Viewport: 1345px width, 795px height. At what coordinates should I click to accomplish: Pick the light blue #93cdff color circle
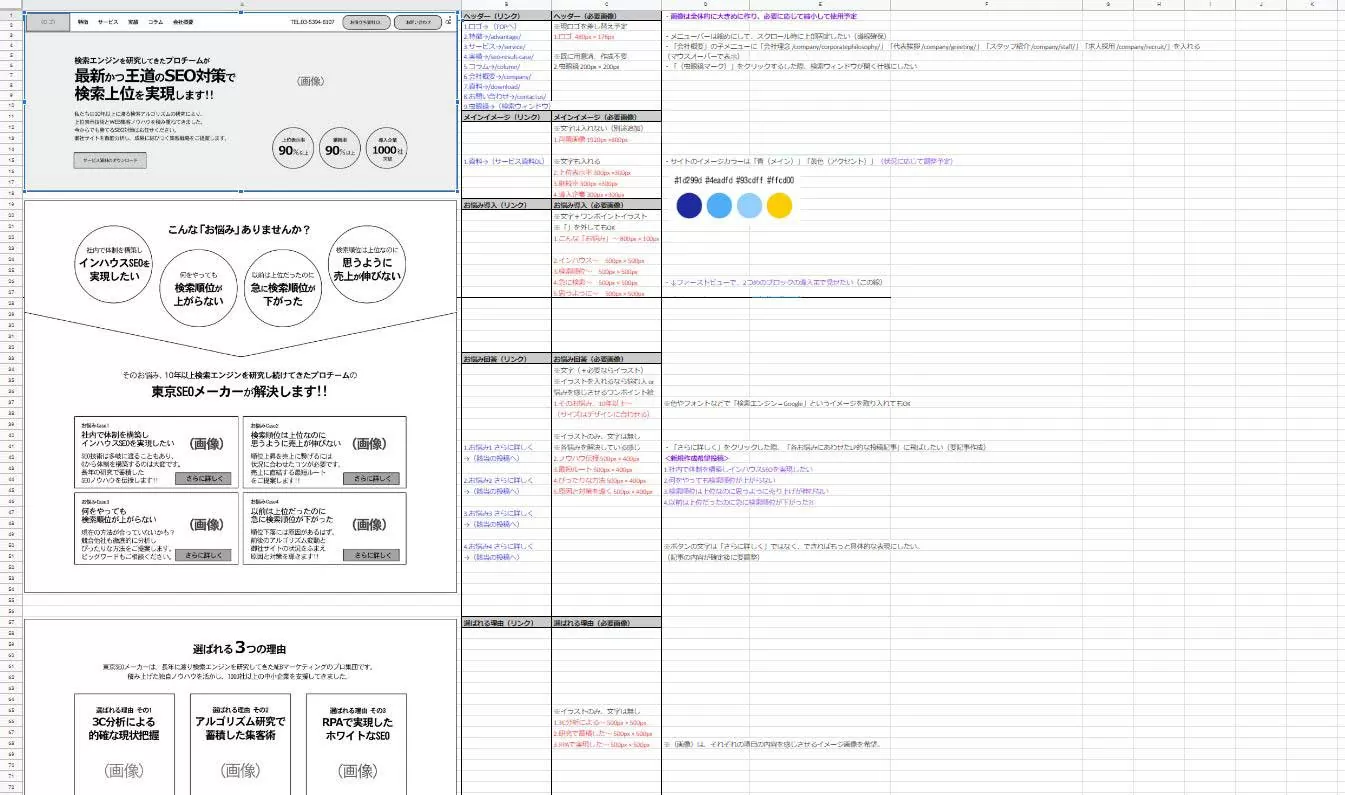749,205
